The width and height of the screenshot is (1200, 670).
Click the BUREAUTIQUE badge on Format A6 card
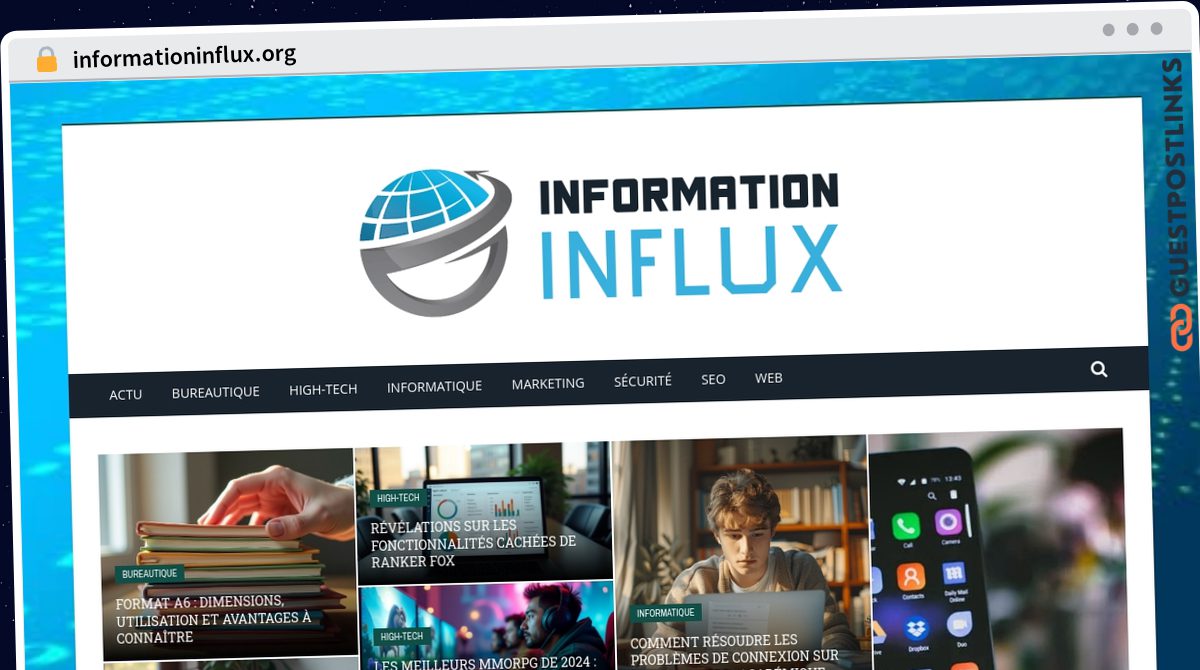[150, 574]
